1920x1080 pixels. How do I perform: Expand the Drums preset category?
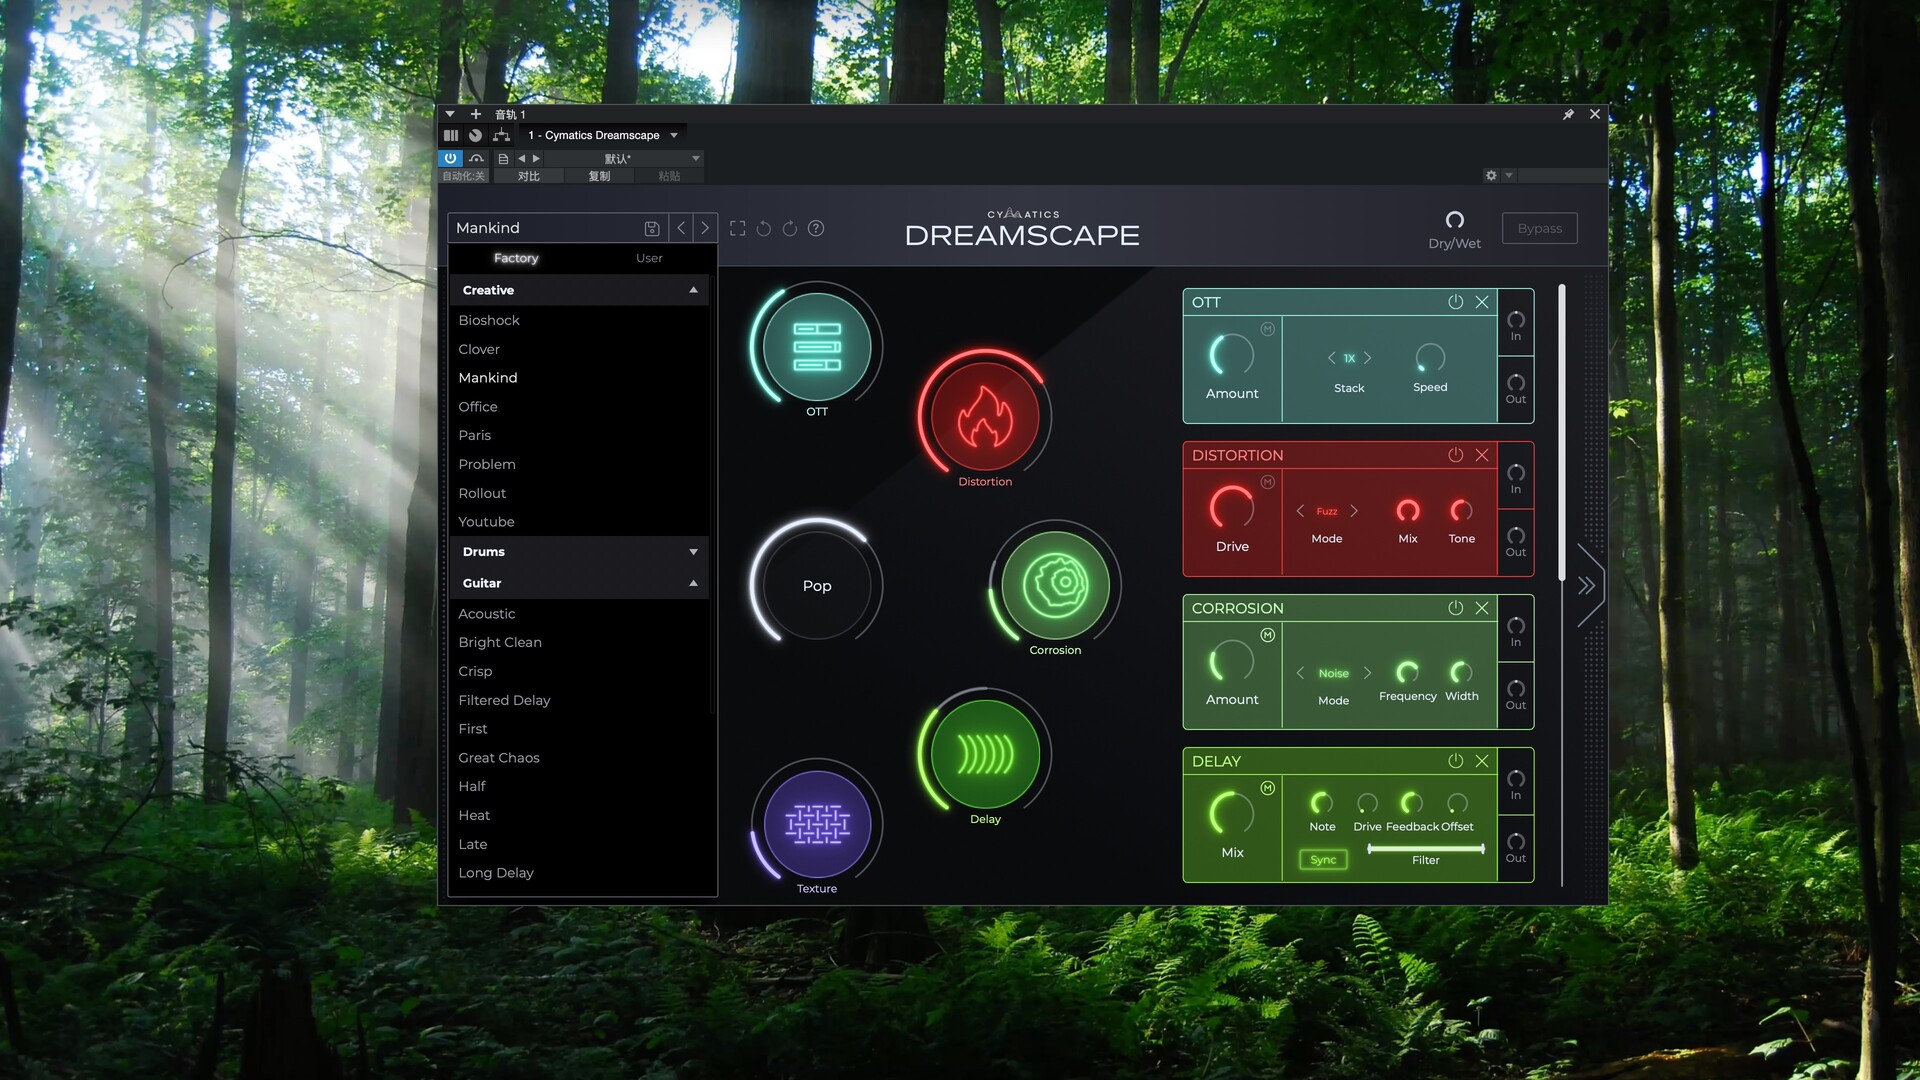coord(693,552)
